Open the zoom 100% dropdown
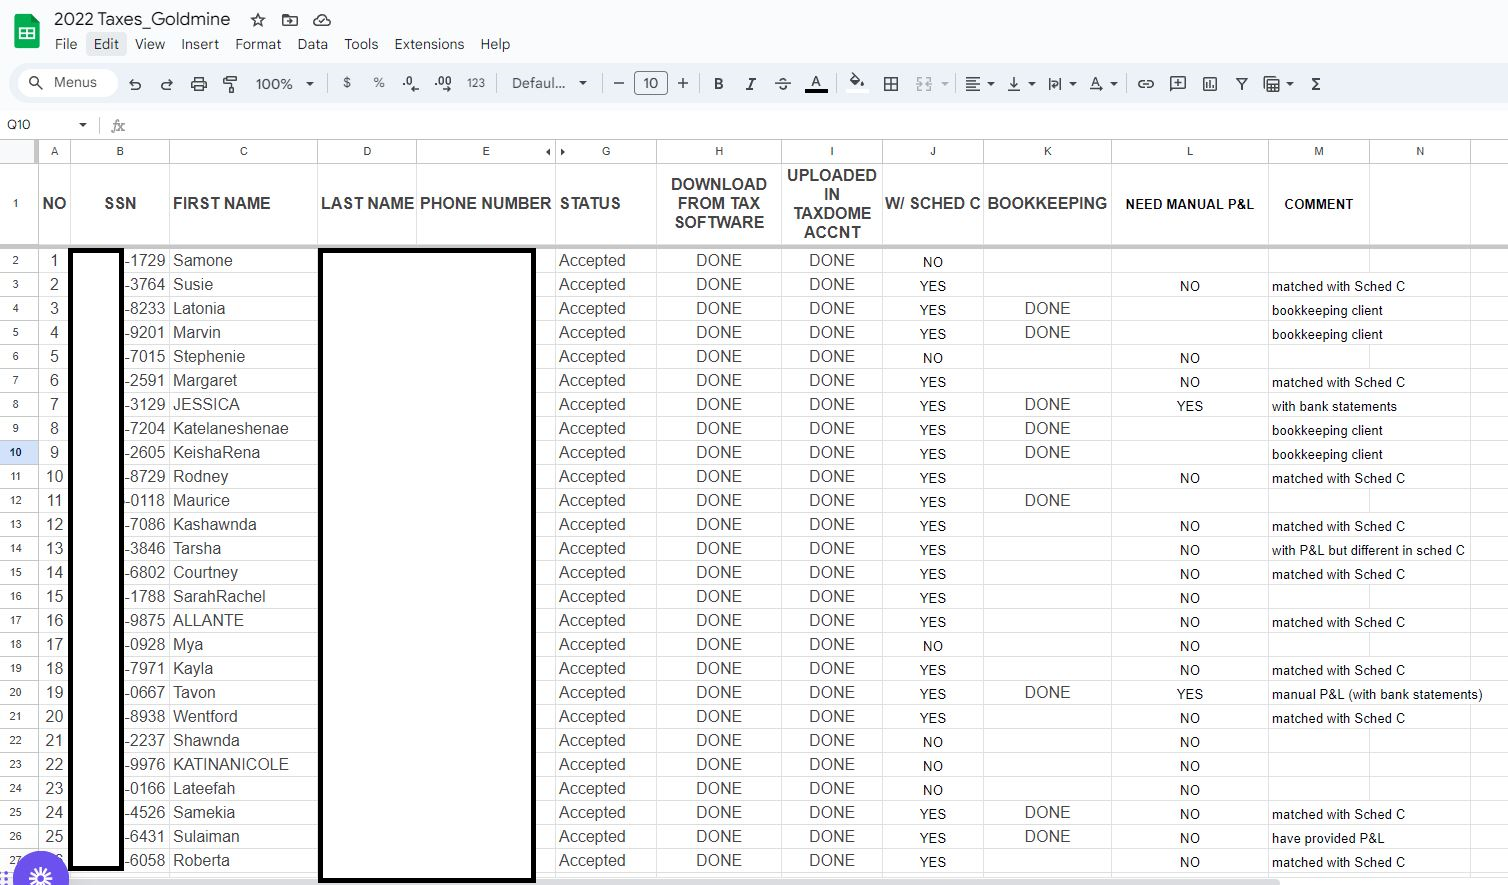The height and width of the screenshot is (885, 1508). coord(284,84)
